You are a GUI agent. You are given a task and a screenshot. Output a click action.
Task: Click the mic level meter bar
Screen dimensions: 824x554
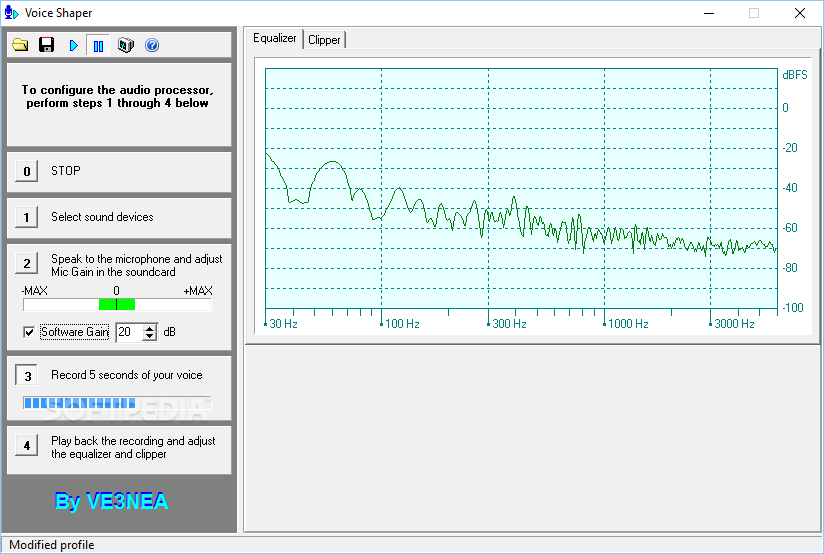click(117, 304)
